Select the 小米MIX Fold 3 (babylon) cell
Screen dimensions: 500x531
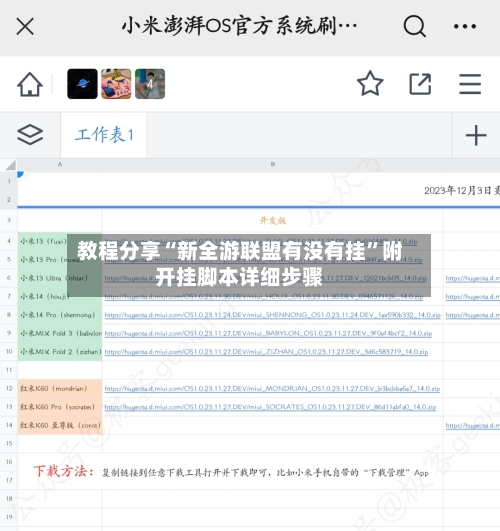[x=60, y=333]
